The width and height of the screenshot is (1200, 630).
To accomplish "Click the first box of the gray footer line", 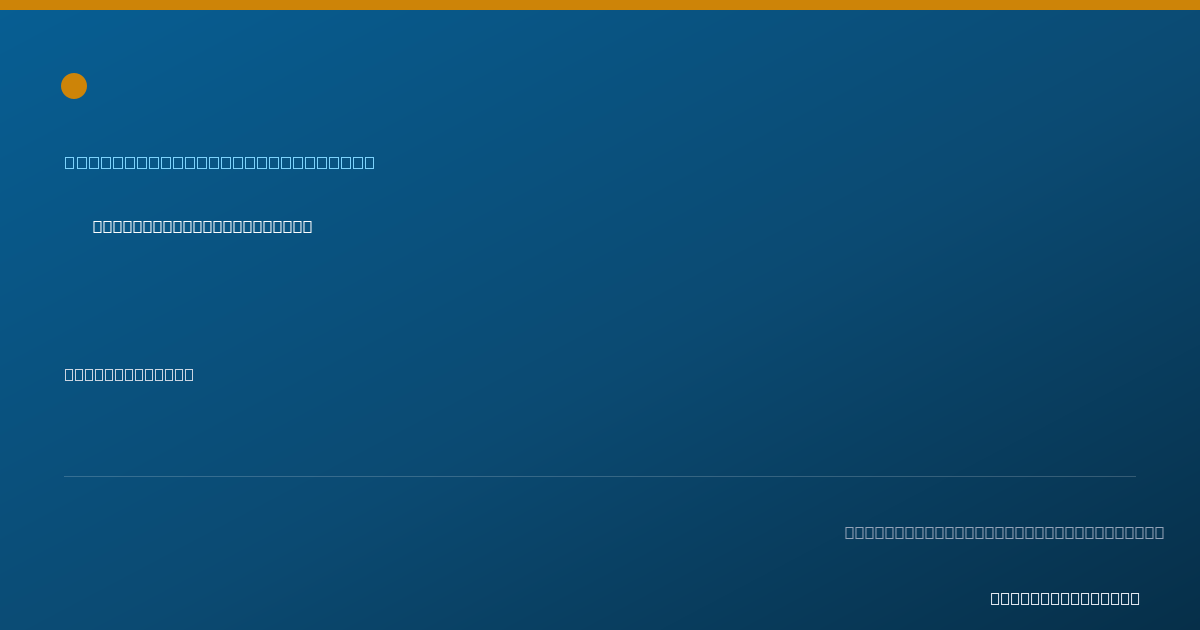I will pyautogui.click(x=850, y=532).
